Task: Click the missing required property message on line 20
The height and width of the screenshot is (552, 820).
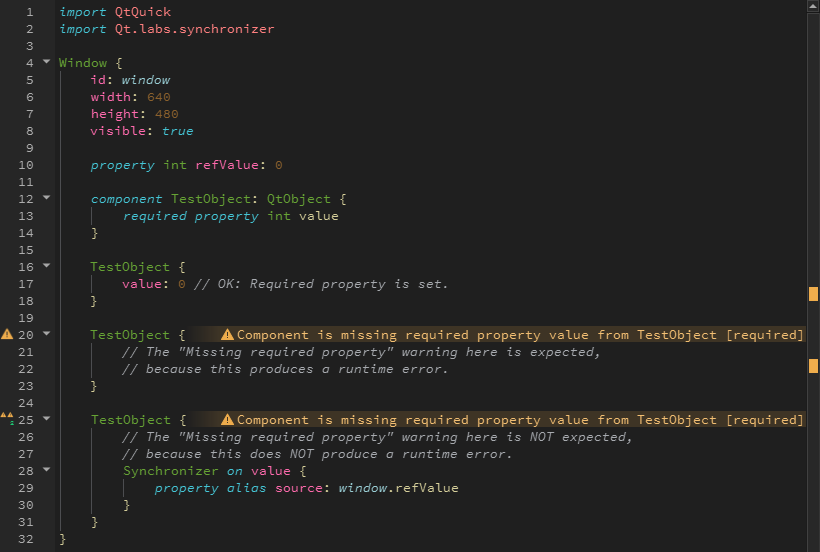Action: click(x=520, y=335)
